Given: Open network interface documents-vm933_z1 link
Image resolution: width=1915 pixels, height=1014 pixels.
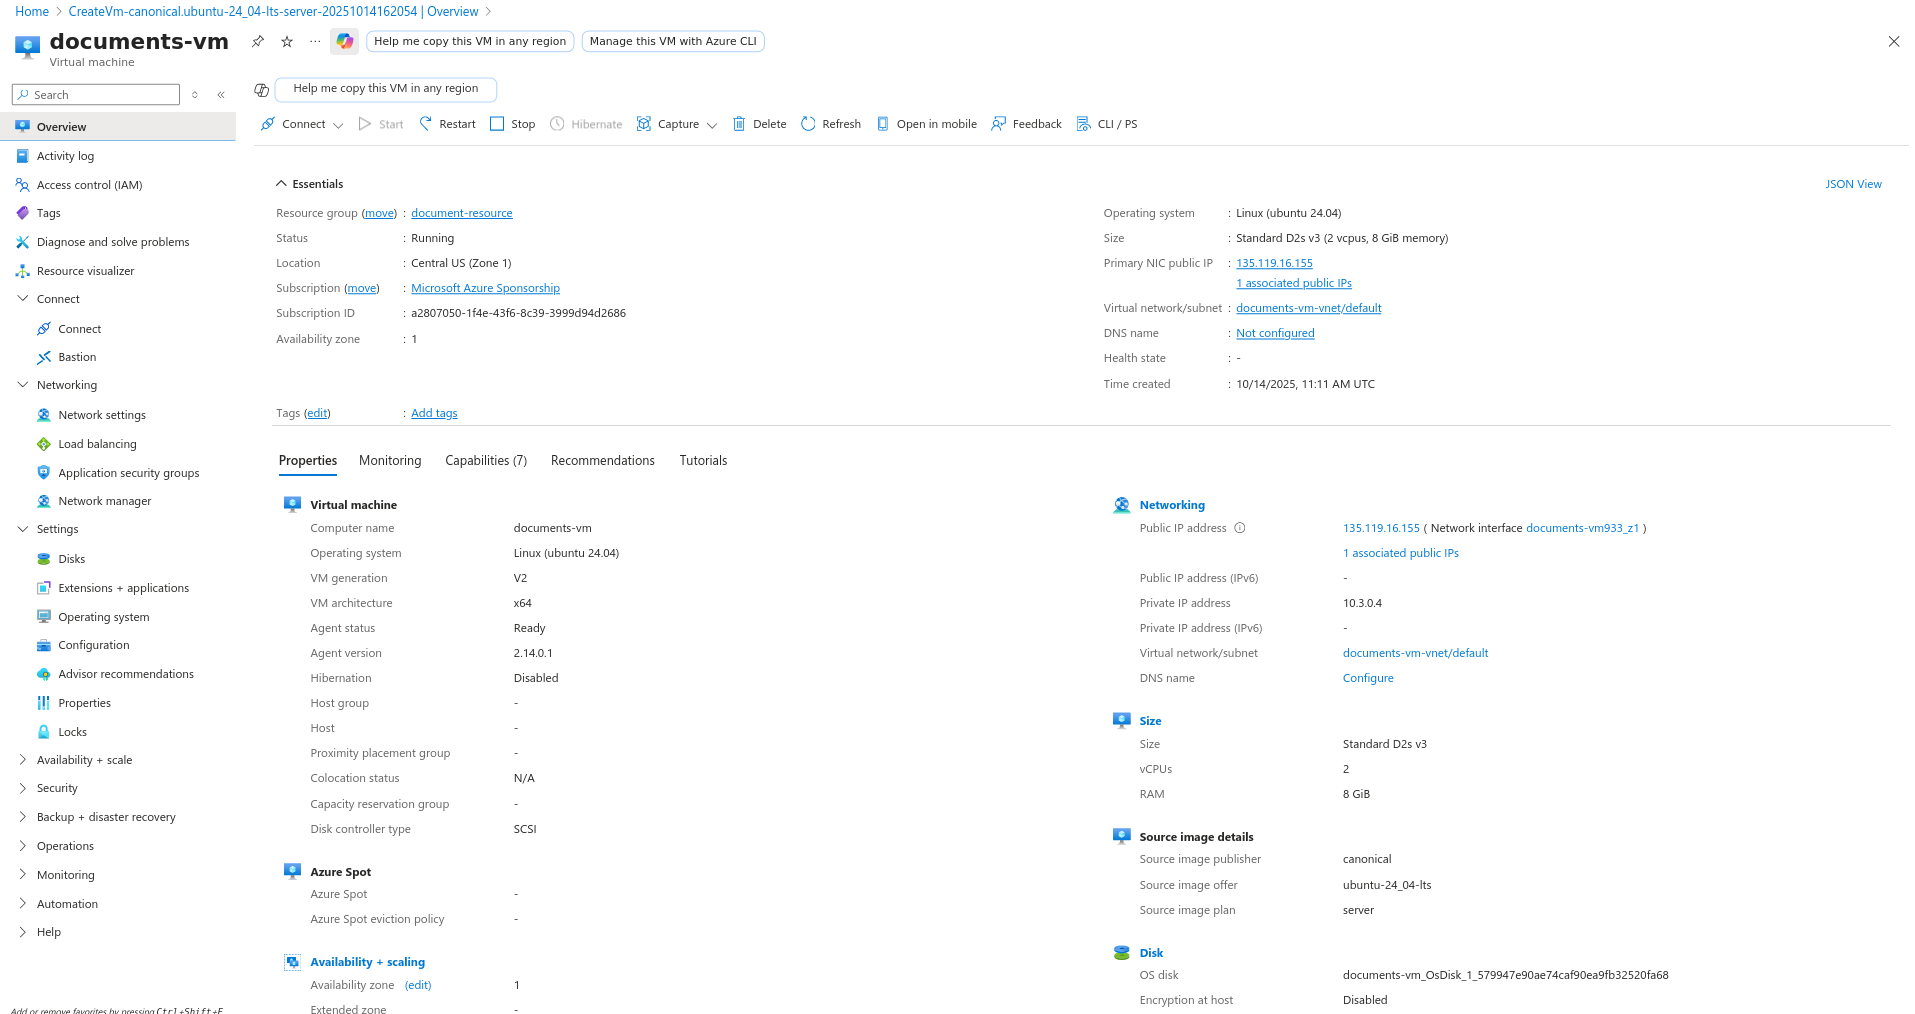Looking at the screenshot, I should [1582, 528].
